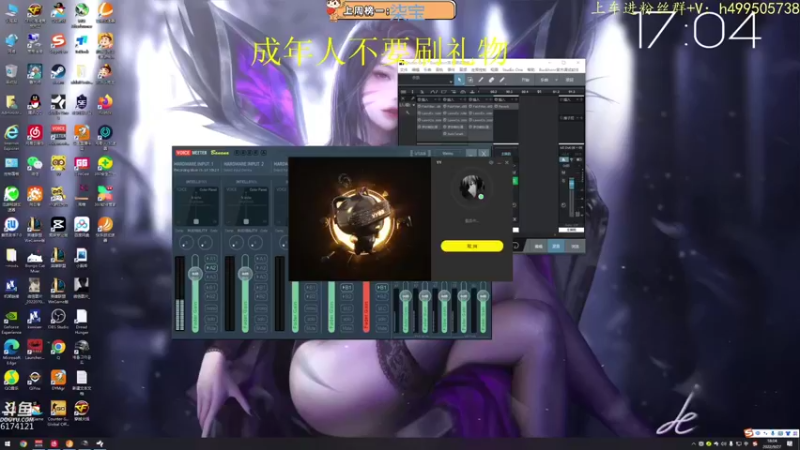Screen dimensions: 800x450
Task: Open Microsoft Edge desktop icon
Action: [11, 347]
